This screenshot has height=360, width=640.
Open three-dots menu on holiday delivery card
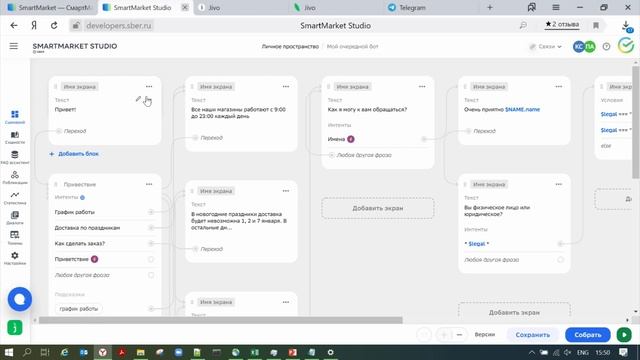286,191
